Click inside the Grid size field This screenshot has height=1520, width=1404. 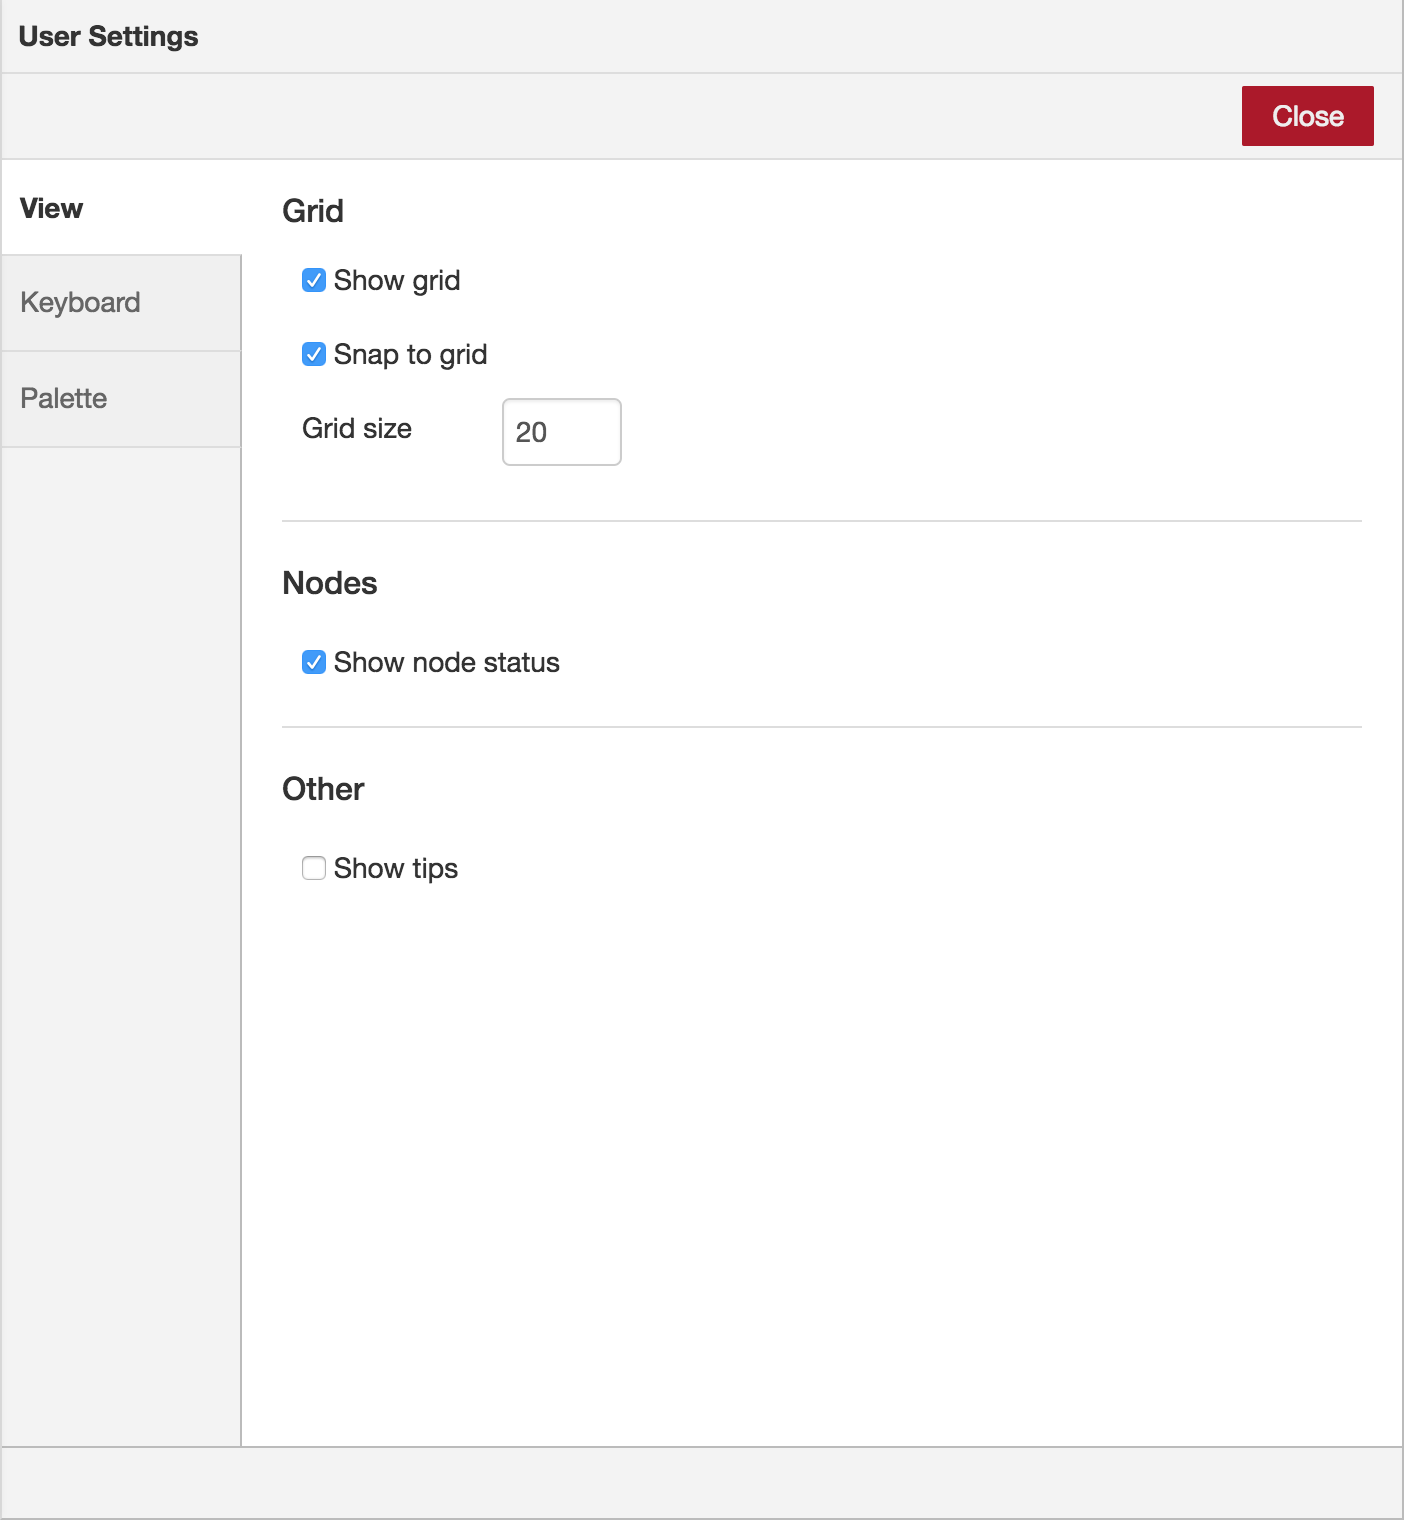click(561, 431)
